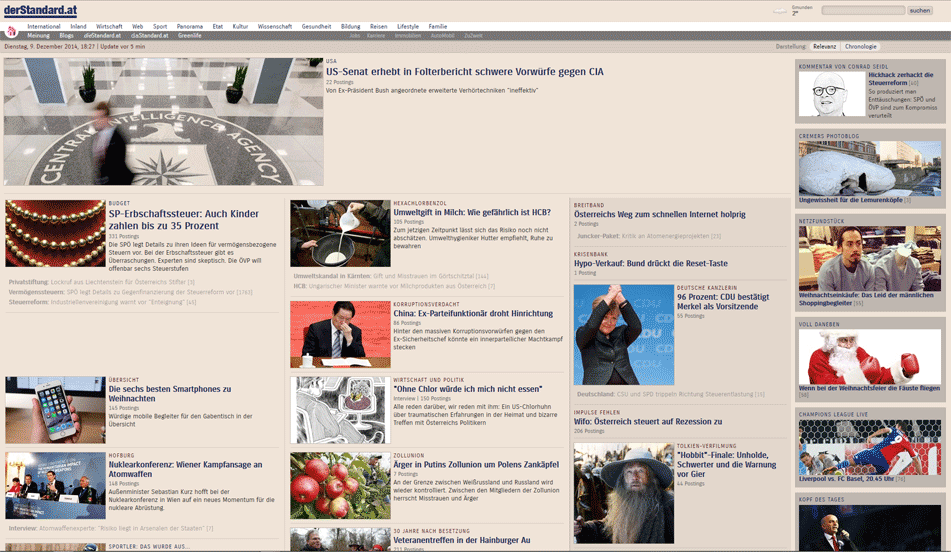Open the milk pouring article thumbnail
Image resolution: width=951 pixels, height=552 pixels.
click(x=340, y=234)
